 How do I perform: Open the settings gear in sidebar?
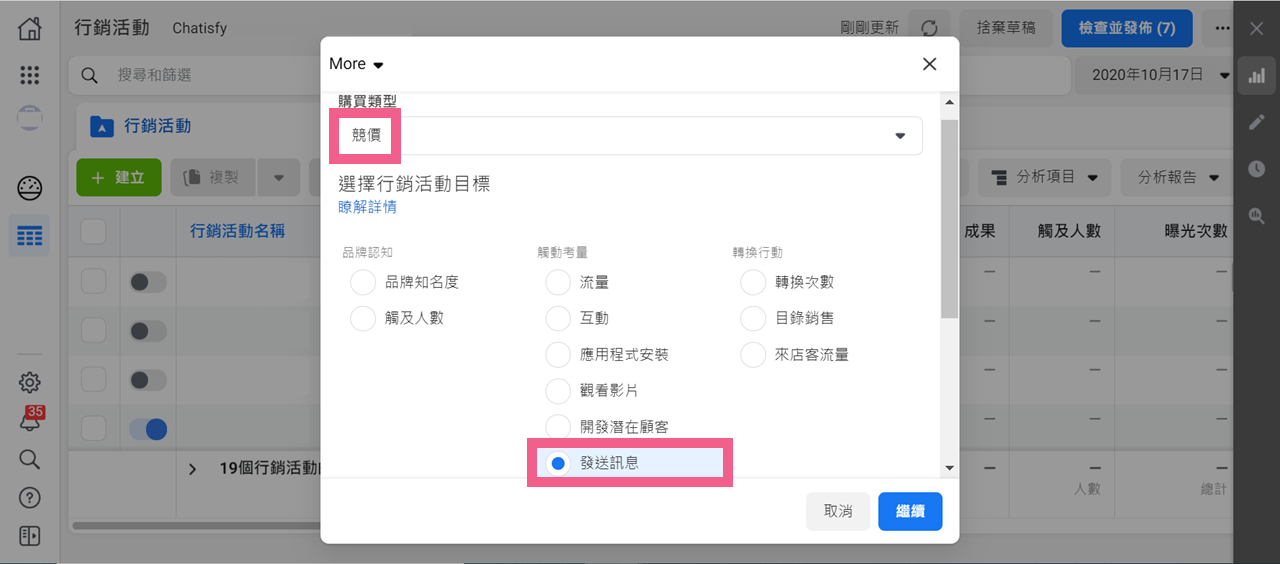click(x=30, y=382)
